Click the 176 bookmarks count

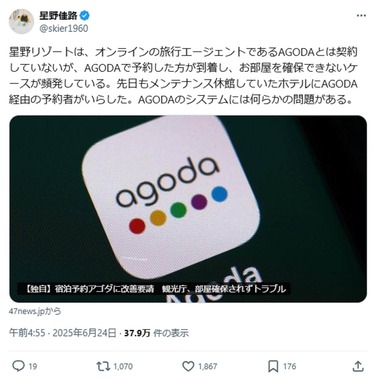(289, 366)
